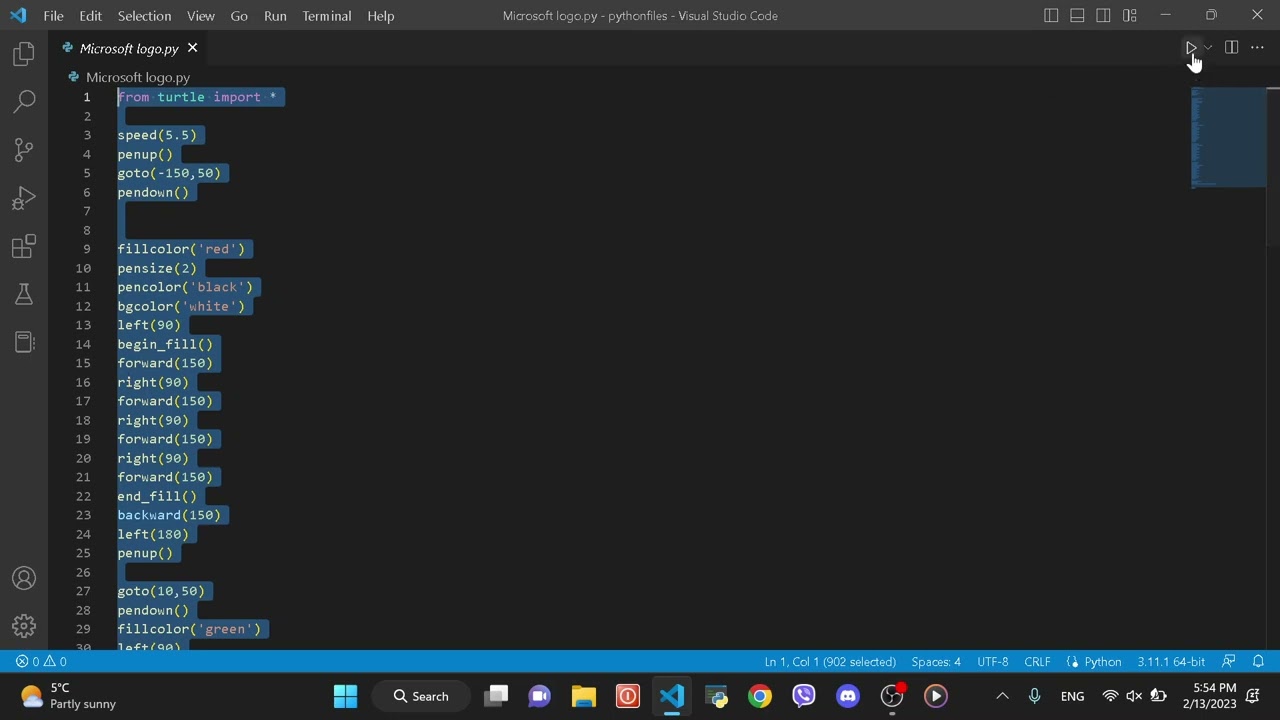Click the vertical editor scrollbar

tap(1273, 166)
